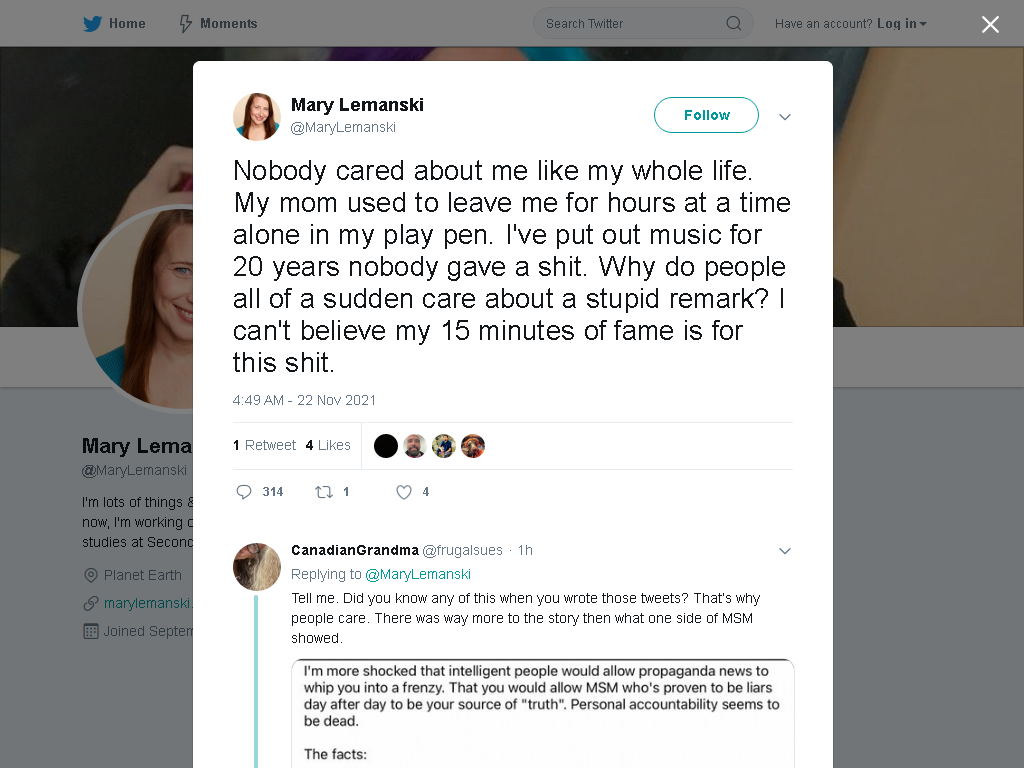Viewport: 1024px width, 768px height.
Task: Expand CanadianGrandma reply options chevron
Action: tap(784, 551)
